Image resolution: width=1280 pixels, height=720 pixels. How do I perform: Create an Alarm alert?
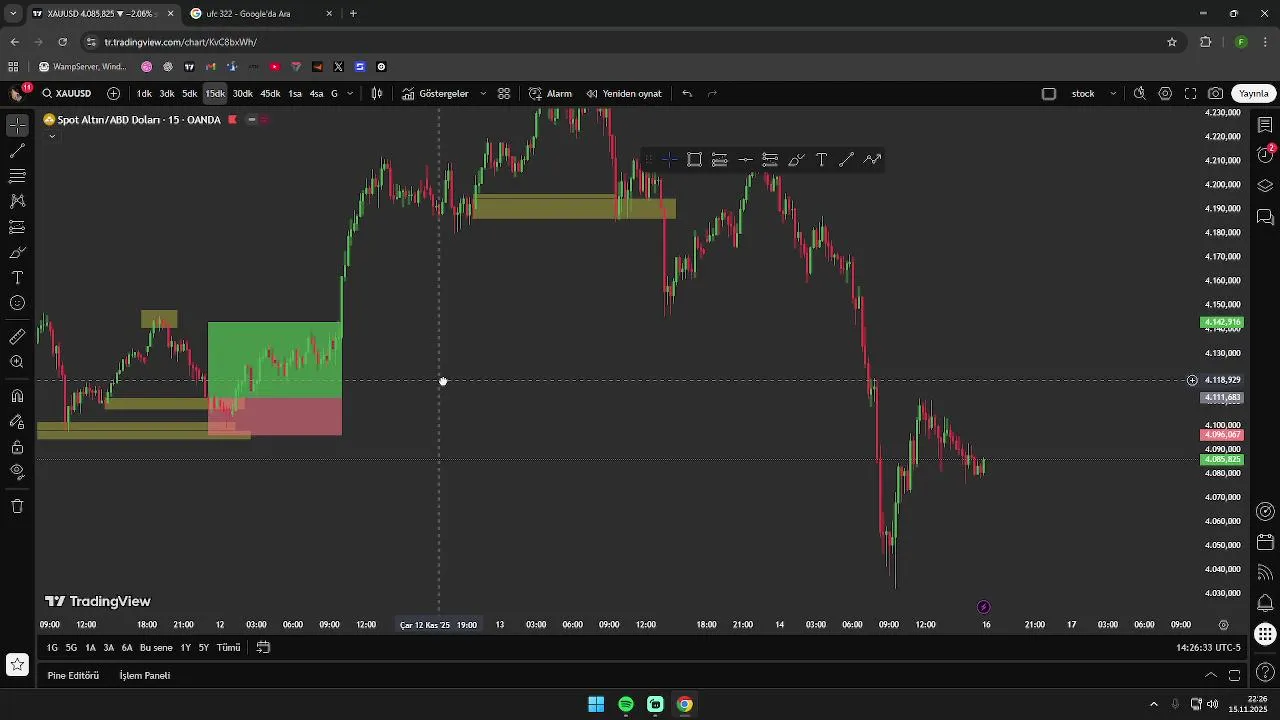pos(550,93)
